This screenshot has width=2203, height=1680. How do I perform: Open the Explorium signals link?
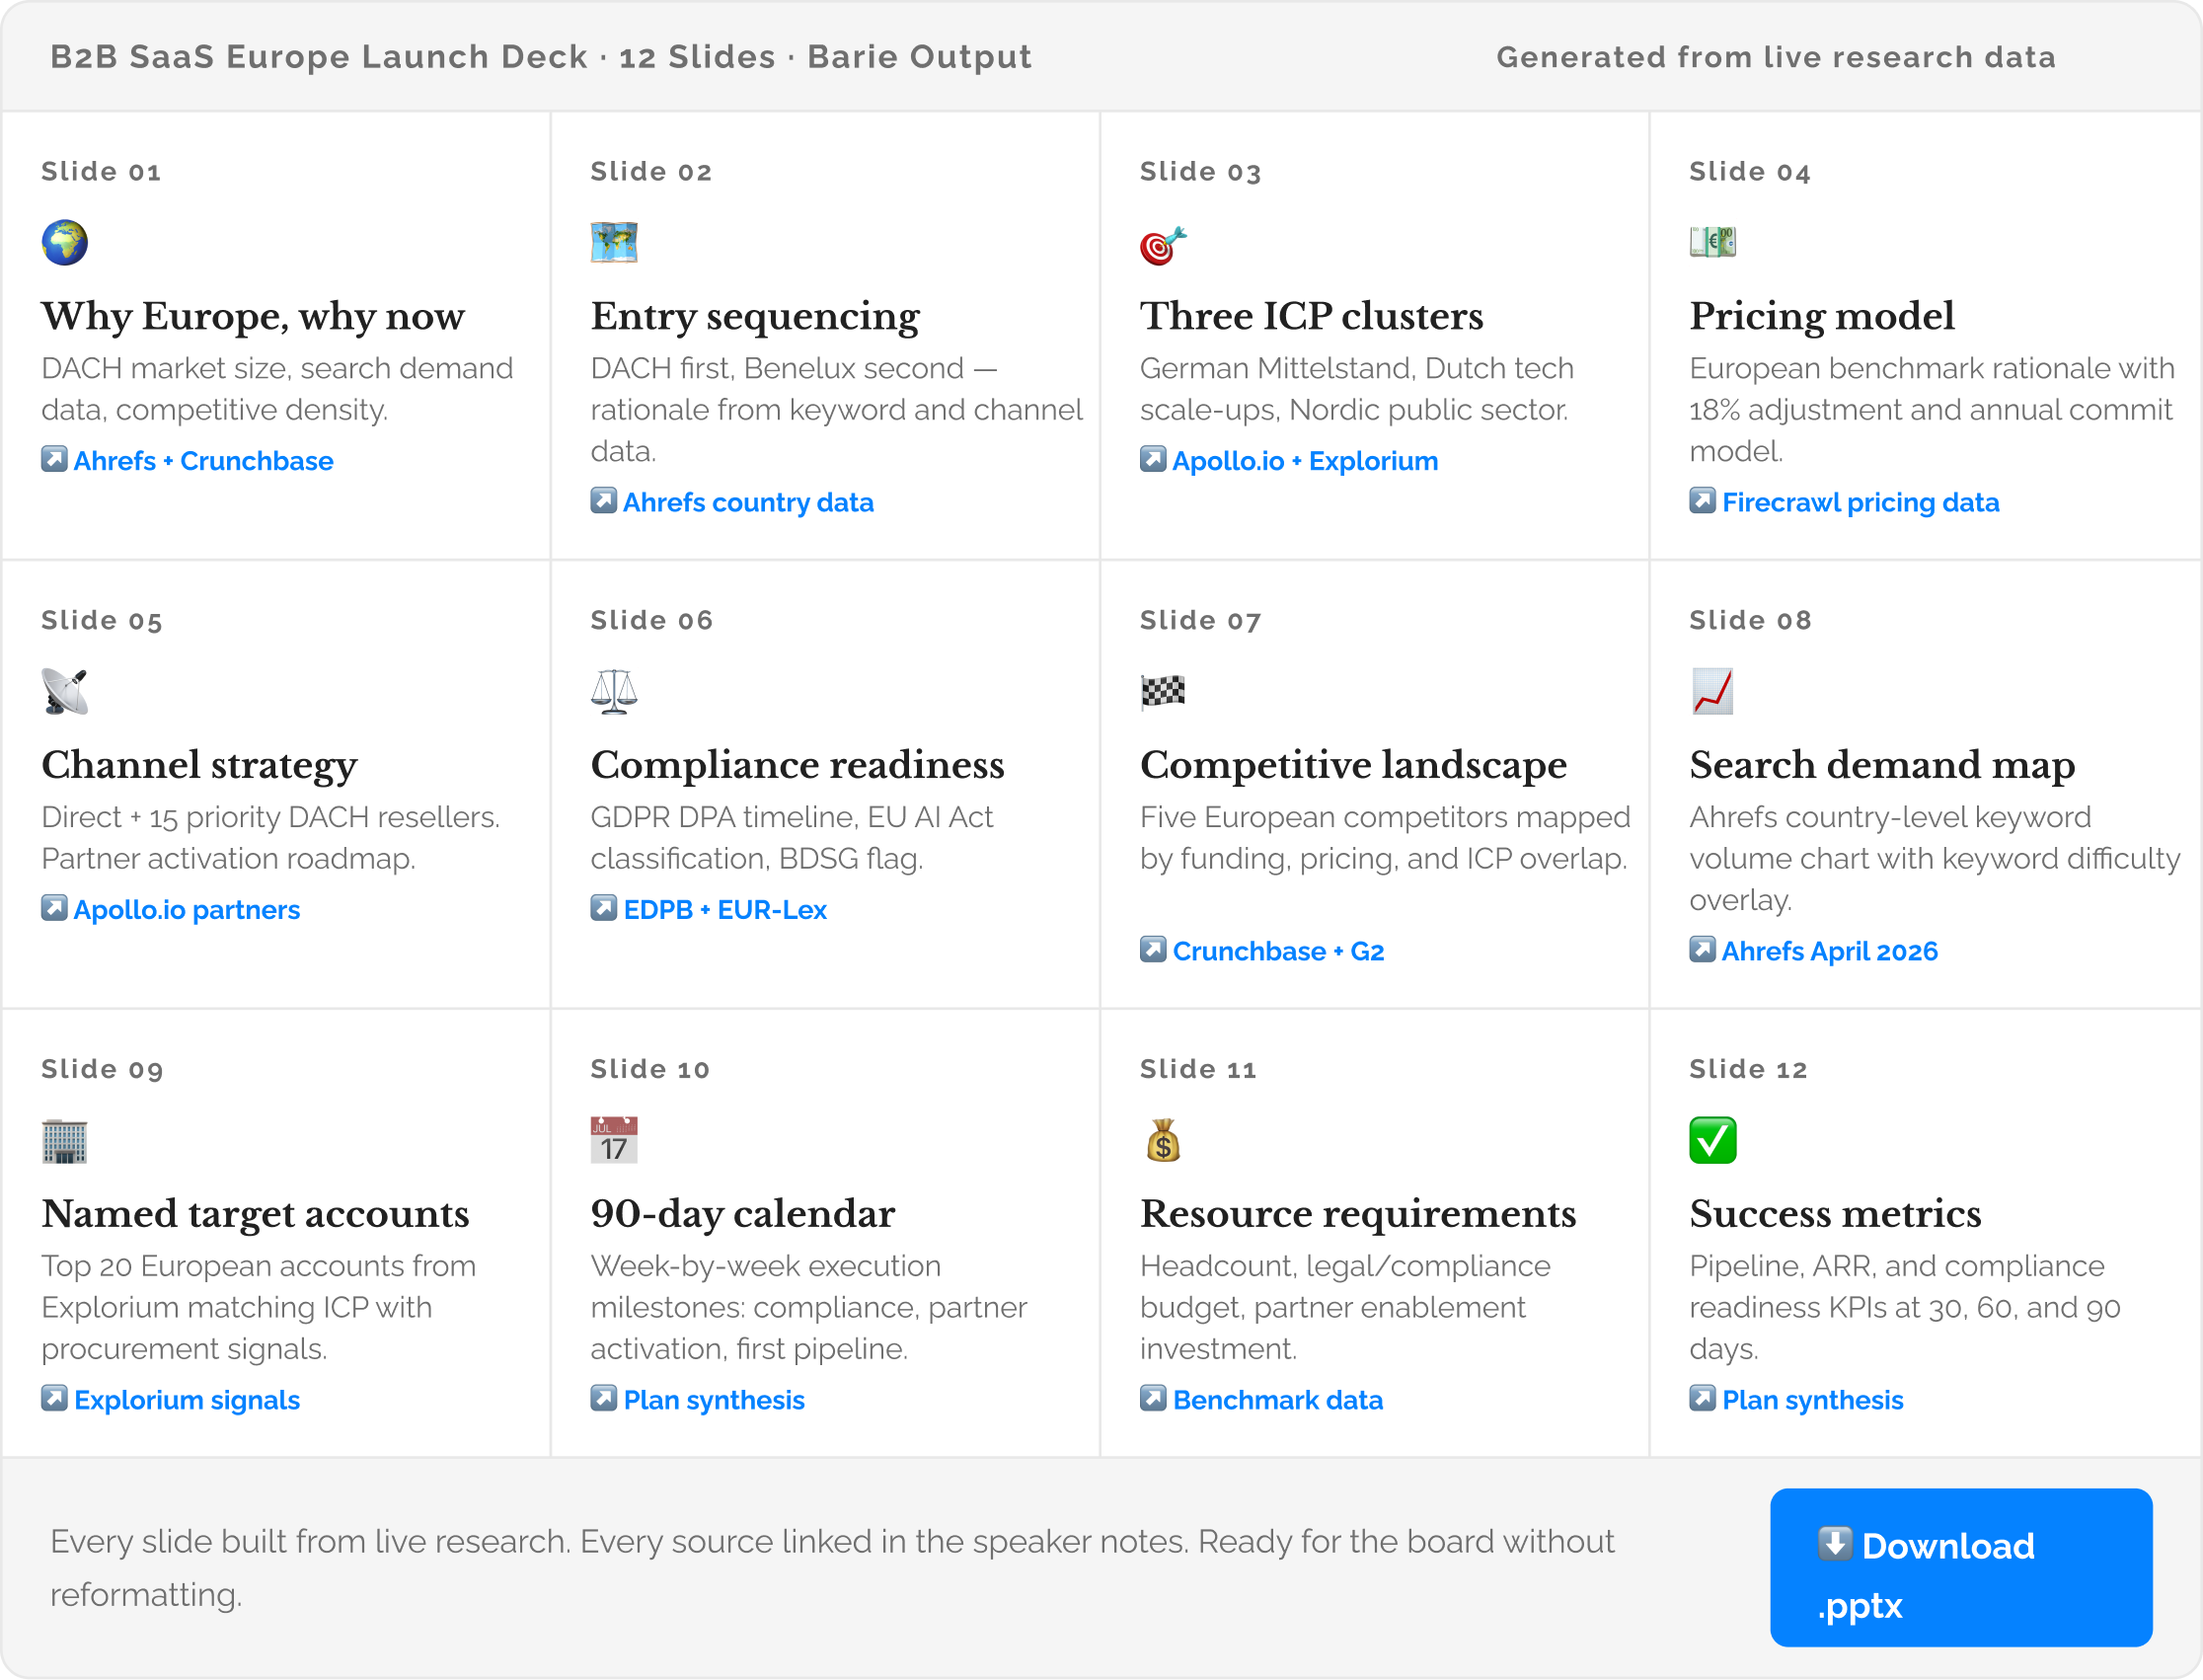coord(170,1401)
